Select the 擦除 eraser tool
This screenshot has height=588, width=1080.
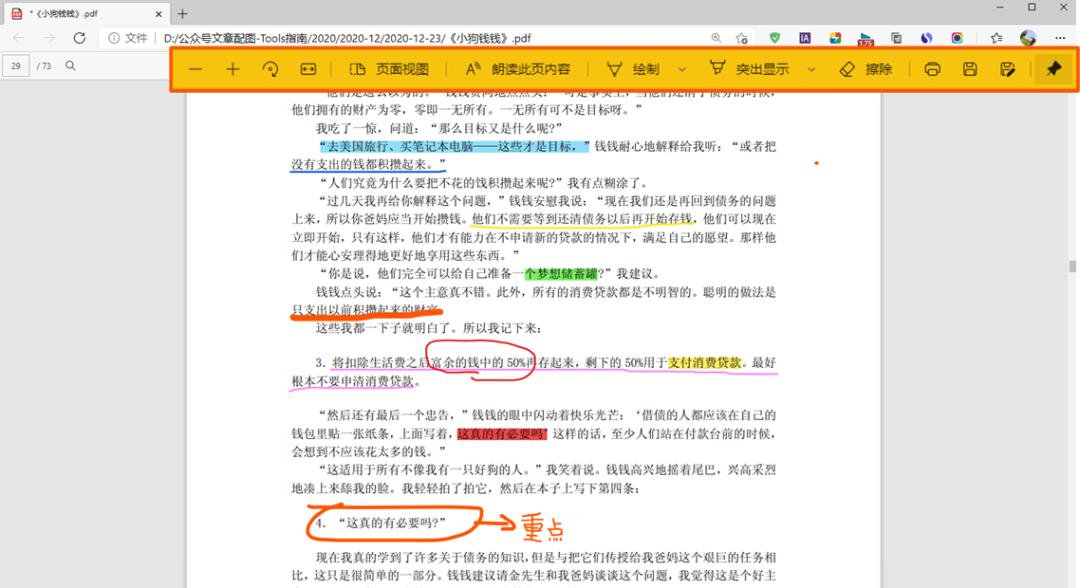(866, 69)
